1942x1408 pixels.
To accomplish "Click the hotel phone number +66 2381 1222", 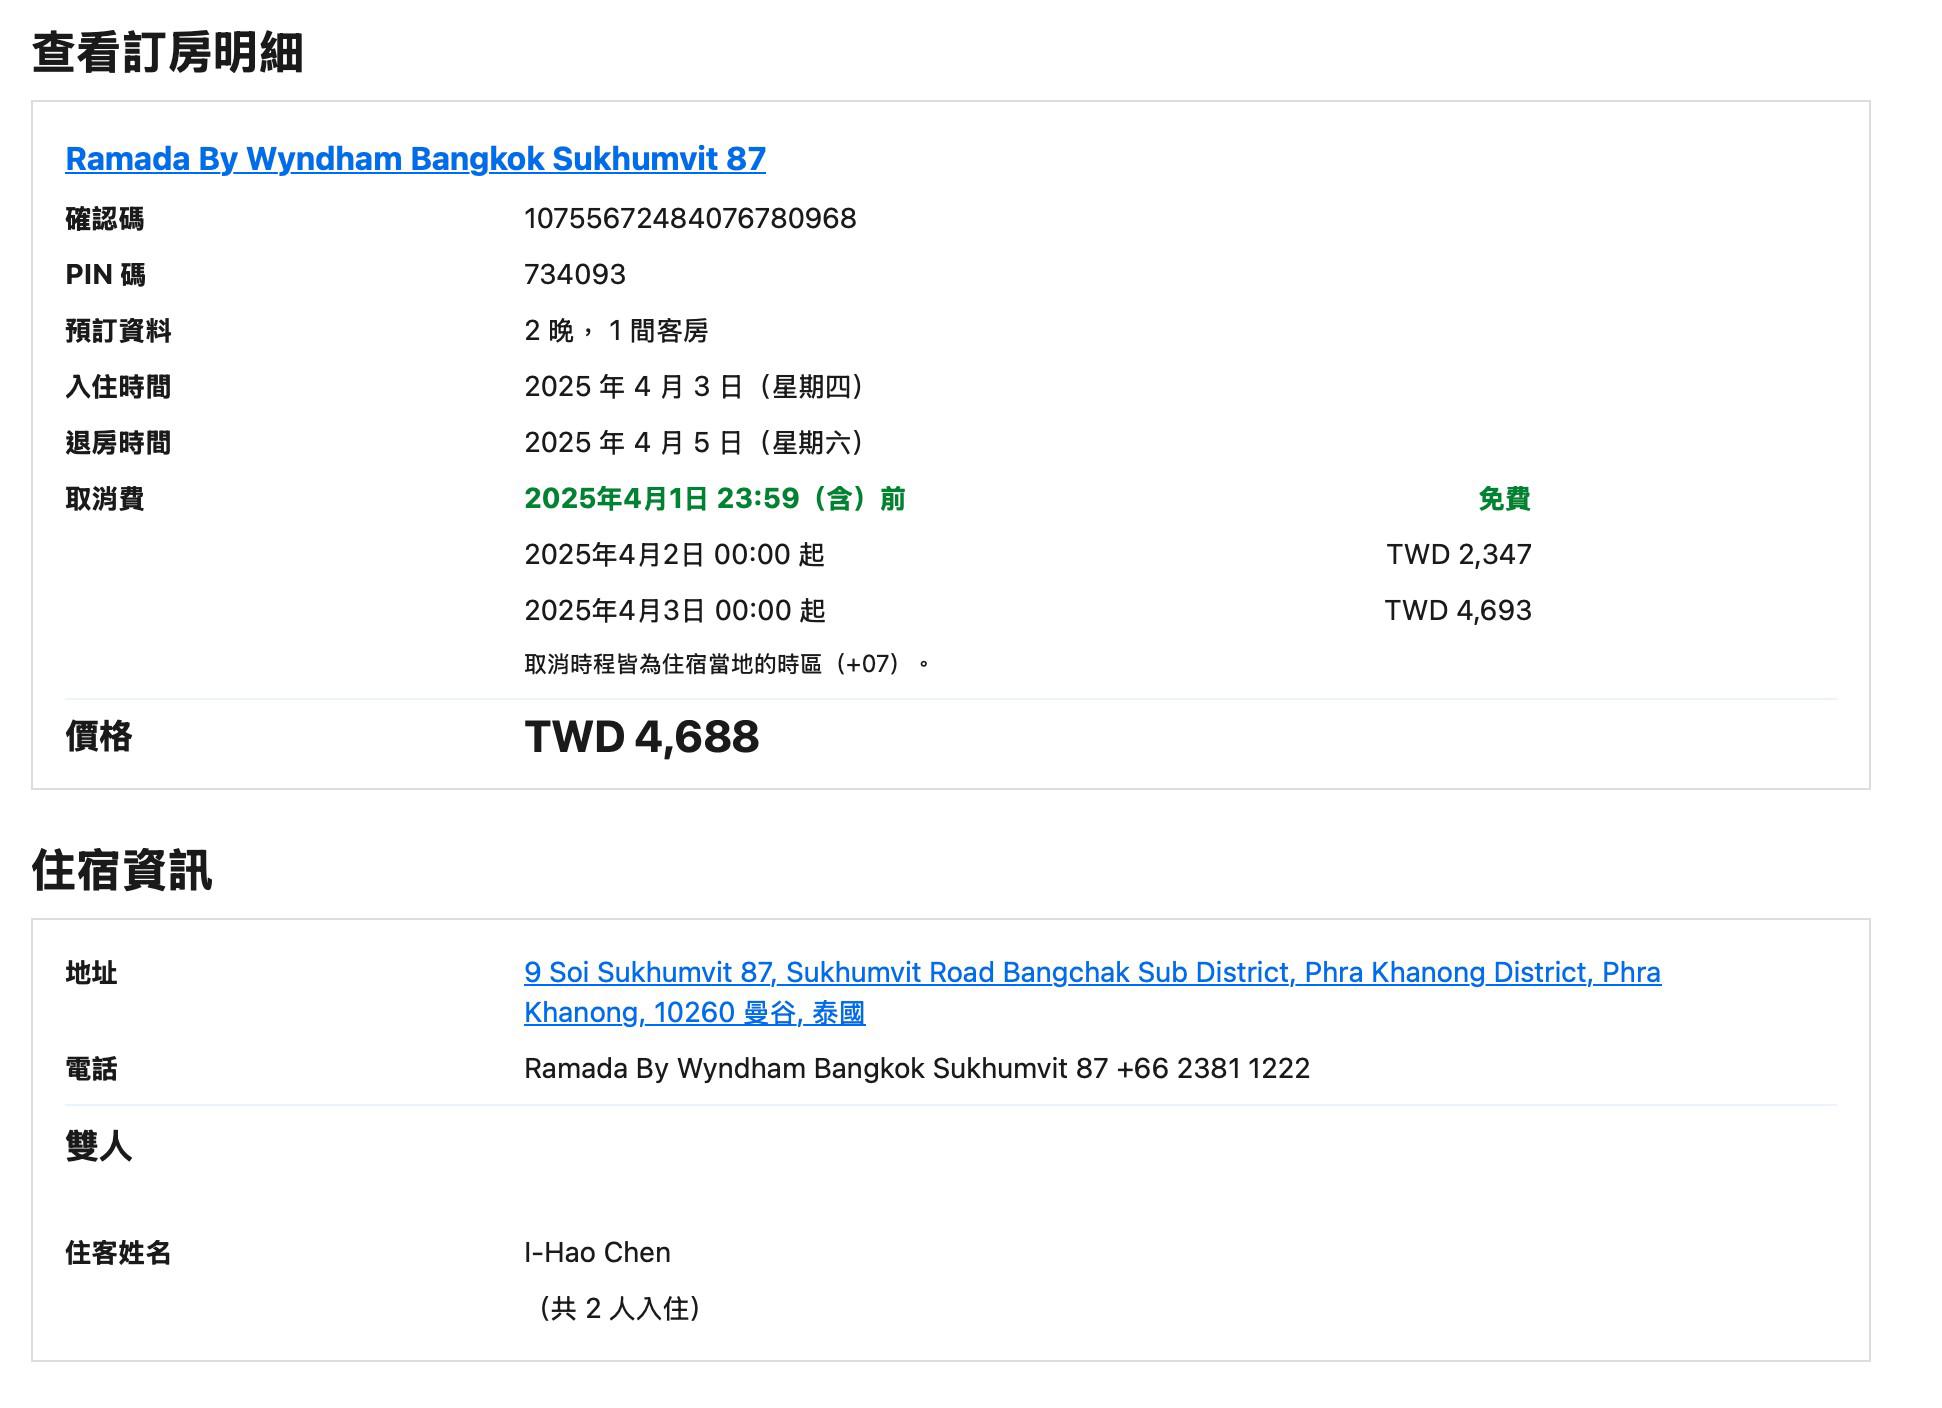I will [1212, 1069].
